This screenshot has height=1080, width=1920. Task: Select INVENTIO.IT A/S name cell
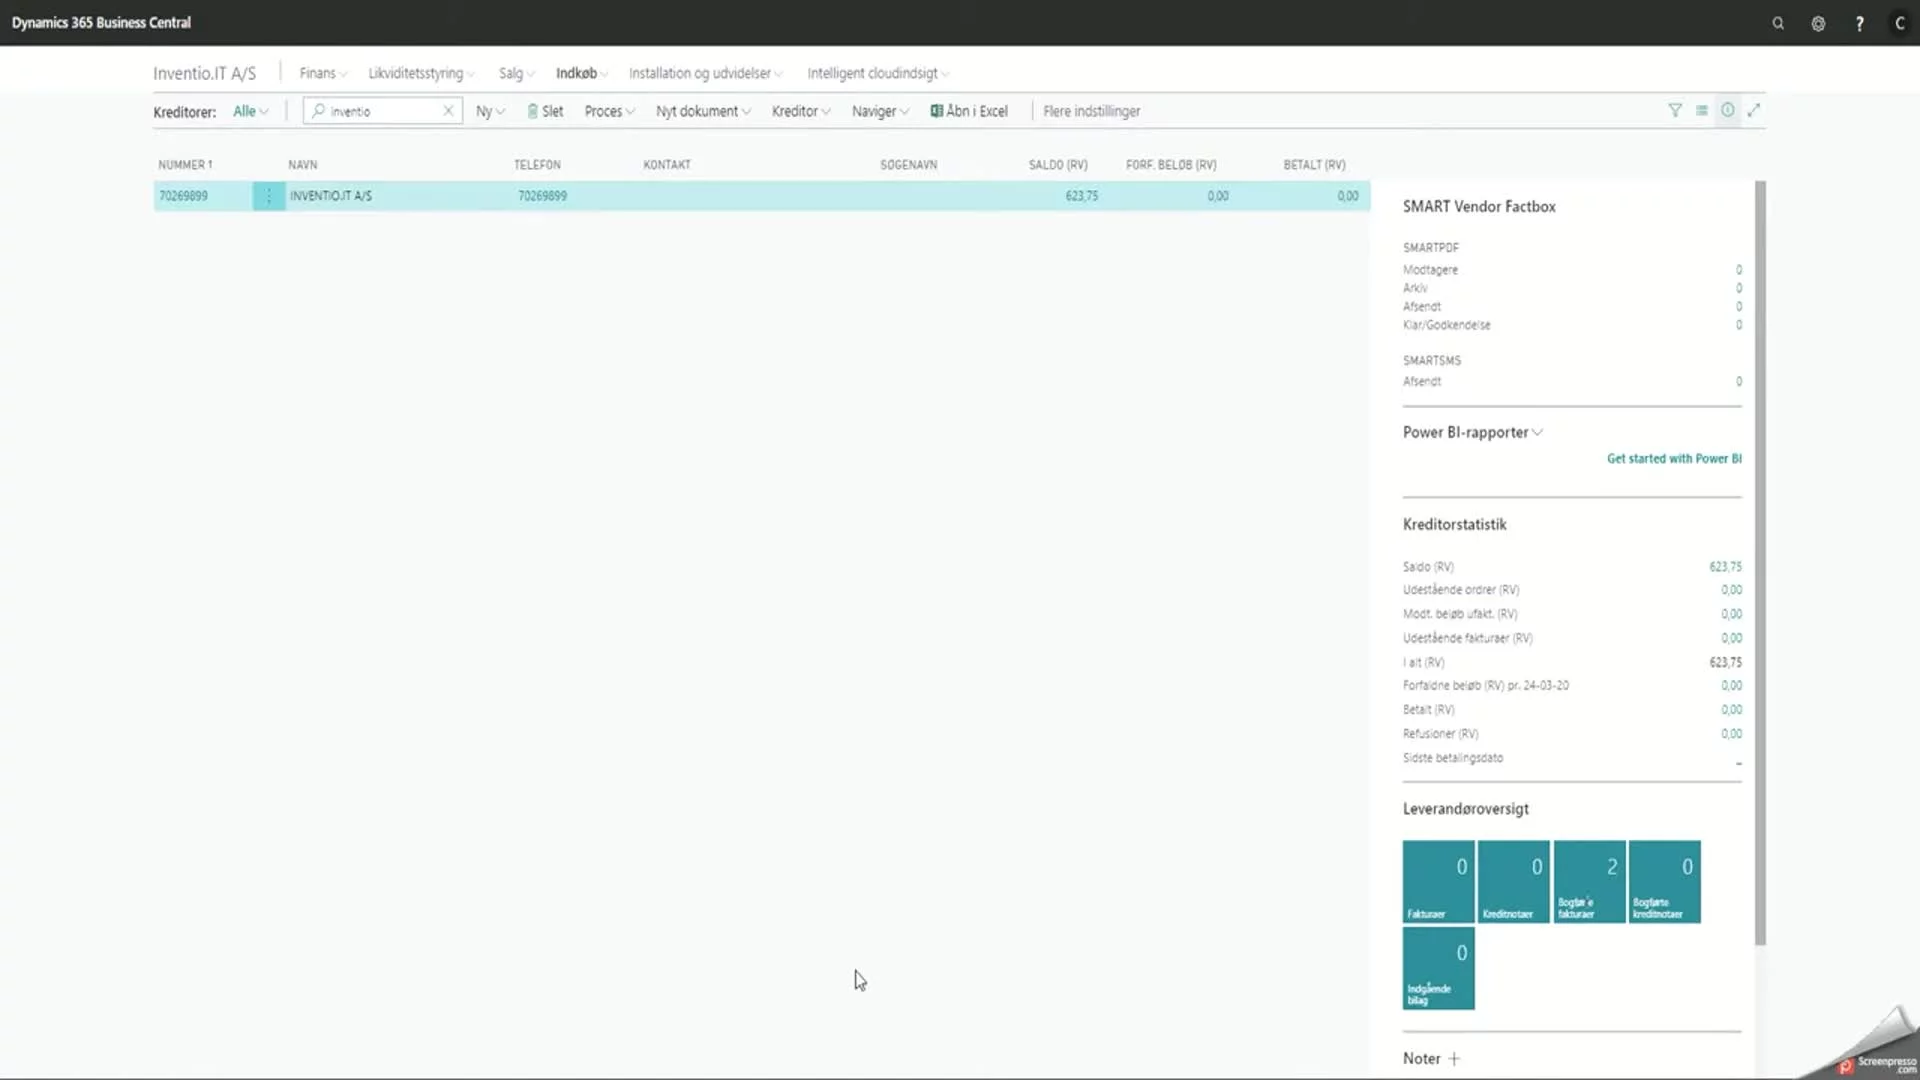coord(330,196)
